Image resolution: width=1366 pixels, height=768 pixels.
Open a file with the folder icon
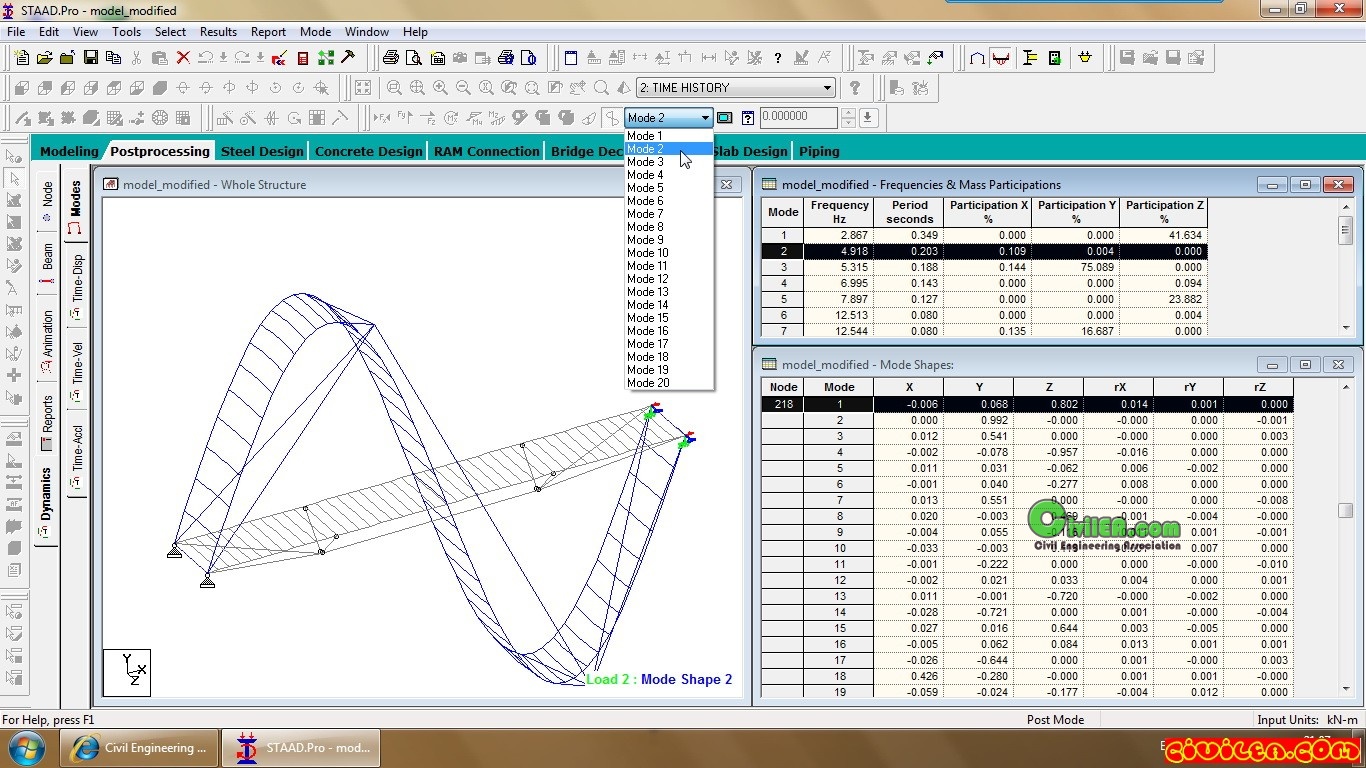(x=45, y=58)
